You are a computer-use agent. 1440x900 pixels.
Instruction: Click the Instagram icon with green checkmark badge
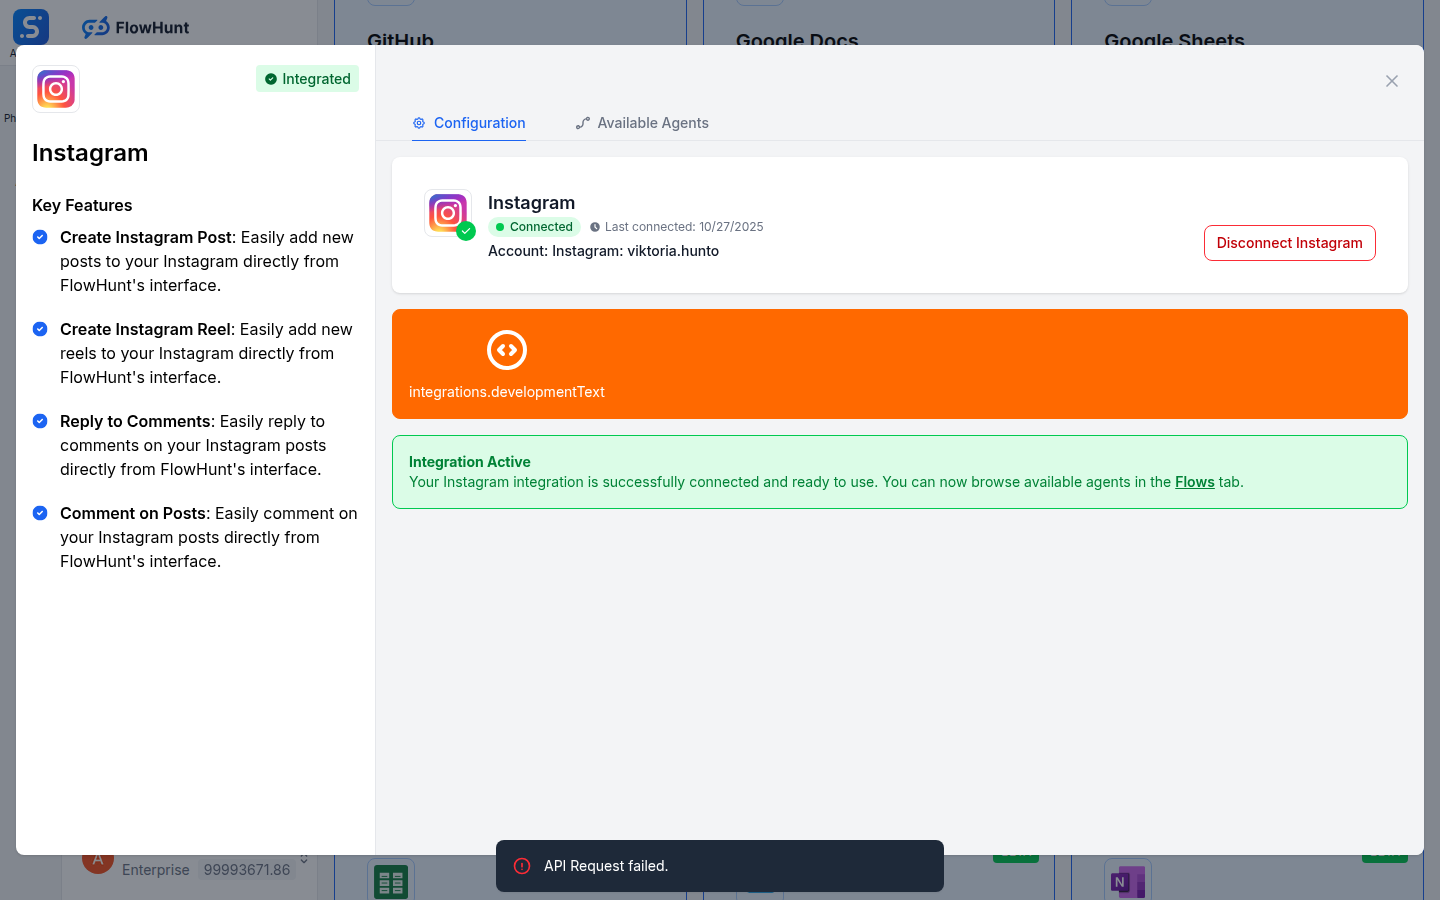pos(447,212)
